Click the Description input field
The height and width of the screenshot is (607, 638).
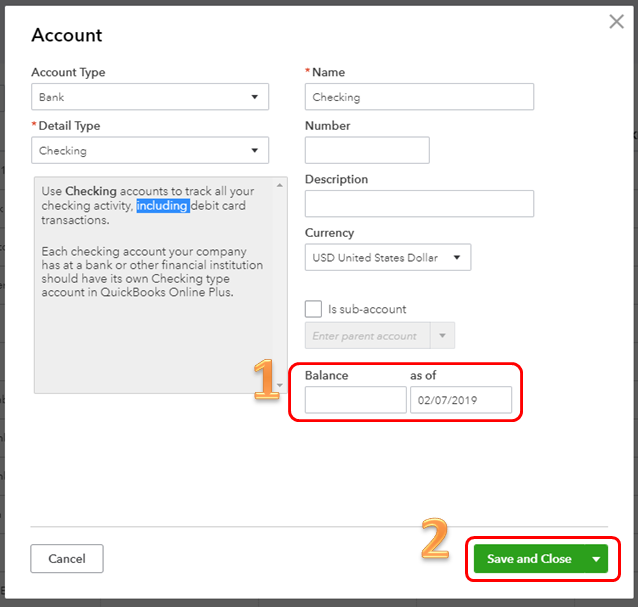[419, 204]
